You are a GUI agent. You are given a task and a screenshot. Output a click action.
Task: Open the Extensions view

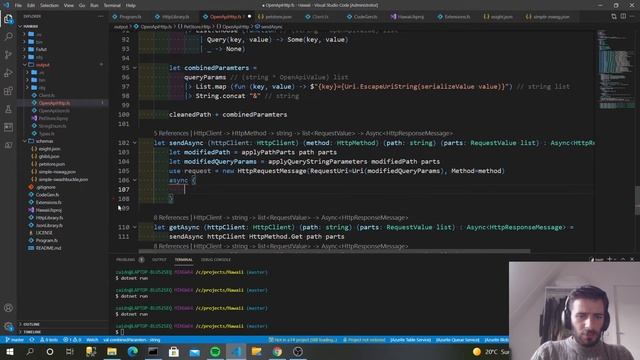tap(8, 91)
